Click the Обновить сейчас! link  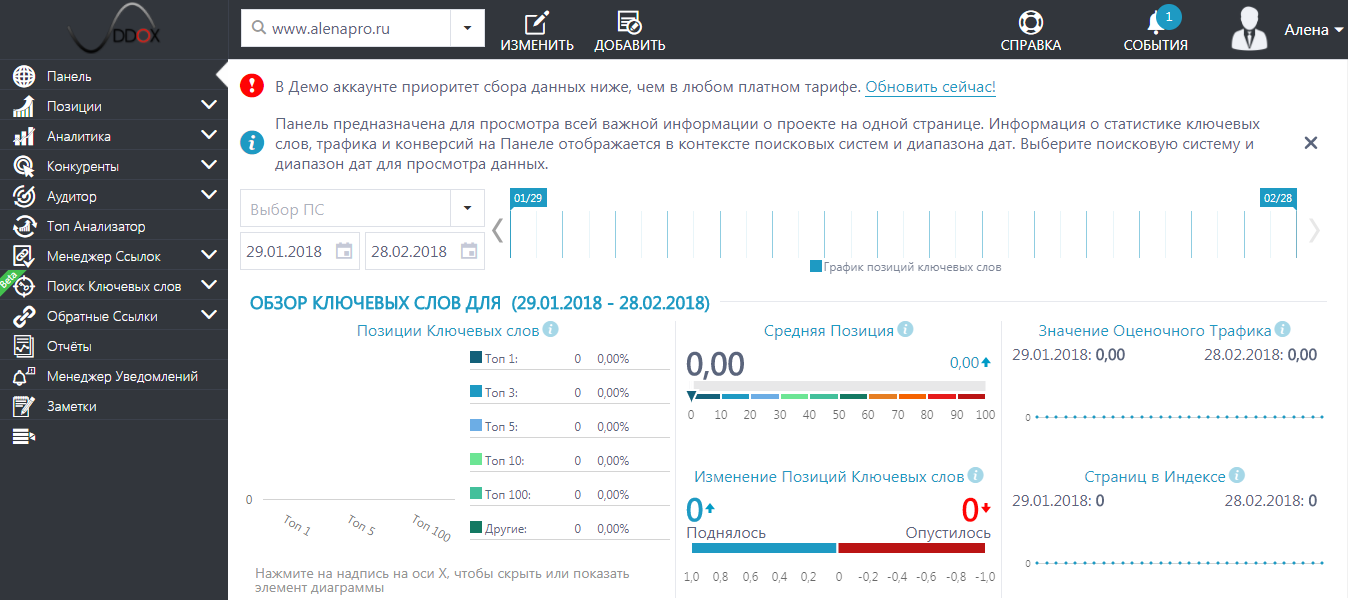click(x=930, y=87)
